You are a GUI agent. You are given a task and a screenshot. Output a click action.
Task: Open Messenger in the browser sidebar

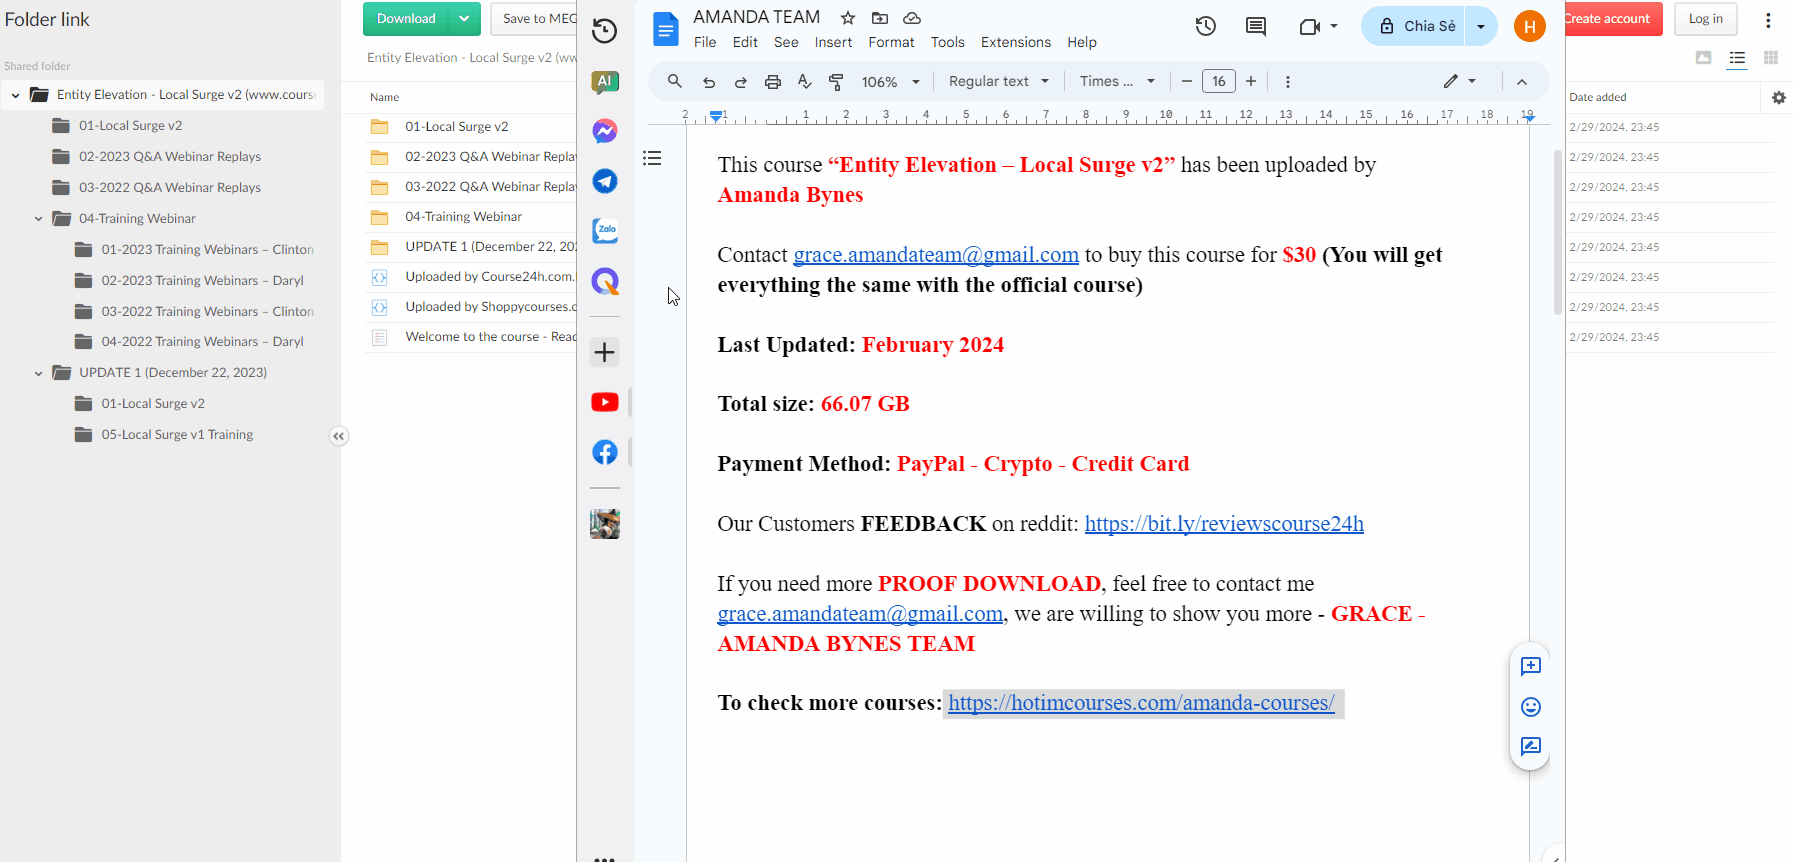point(605,131)
